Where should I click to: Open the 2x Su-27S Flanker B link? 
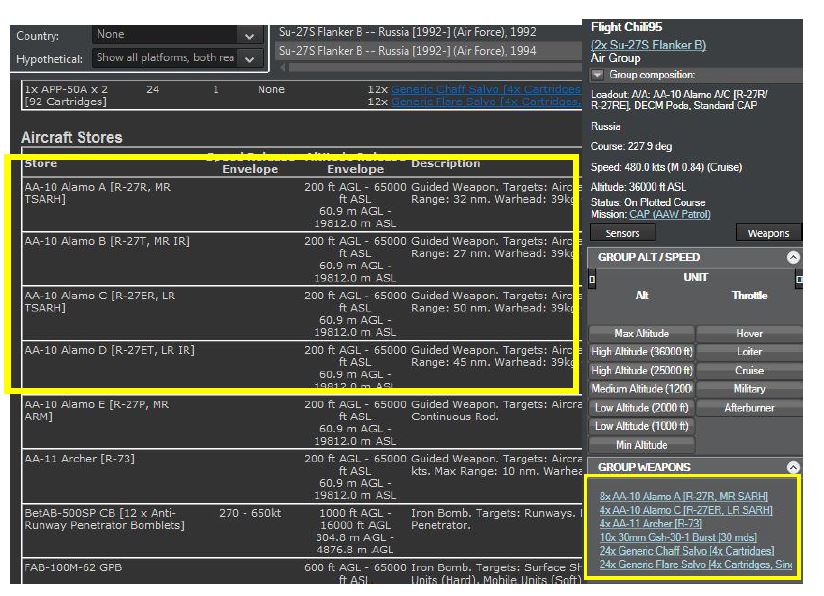tap(648, 45)
